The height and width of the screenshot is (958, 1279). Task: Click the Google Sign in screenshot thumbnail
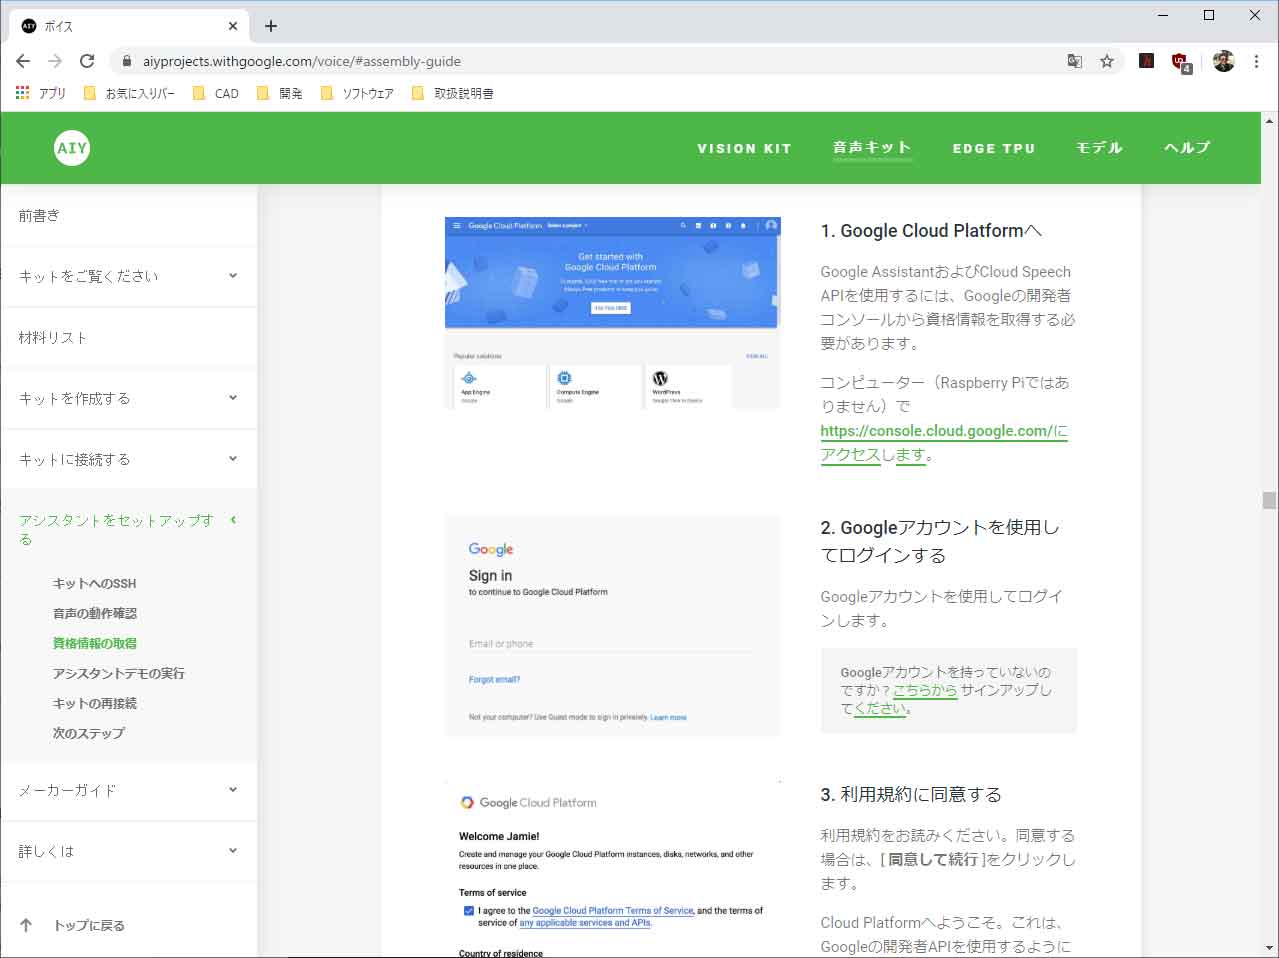[612, 626]
